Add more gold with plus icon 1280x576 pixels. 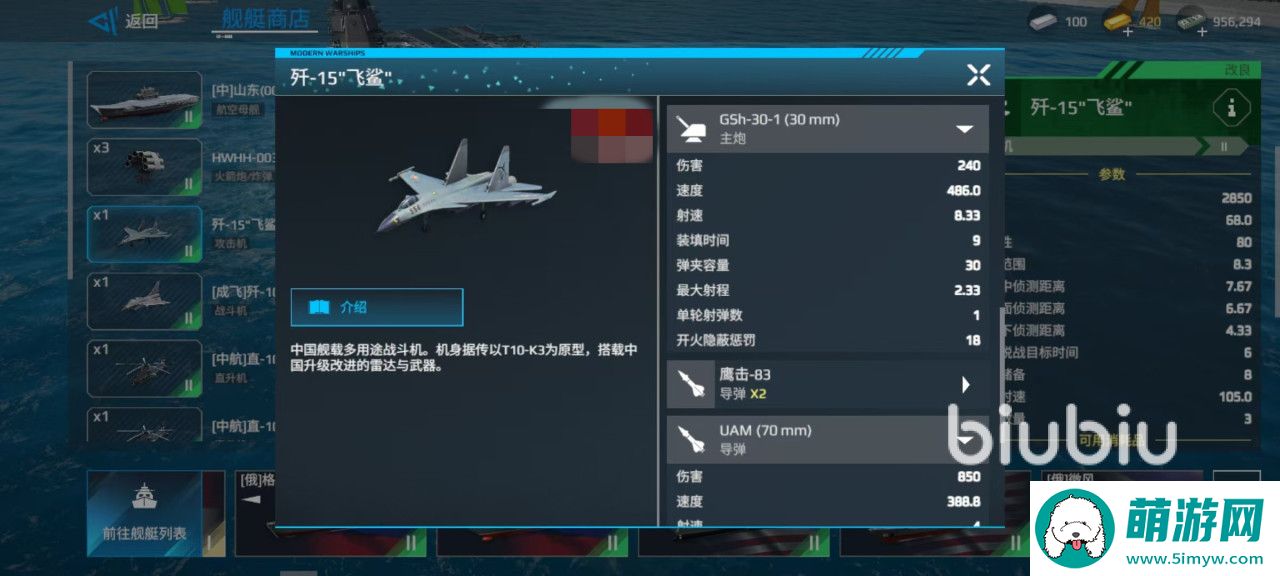point(1130,31)
